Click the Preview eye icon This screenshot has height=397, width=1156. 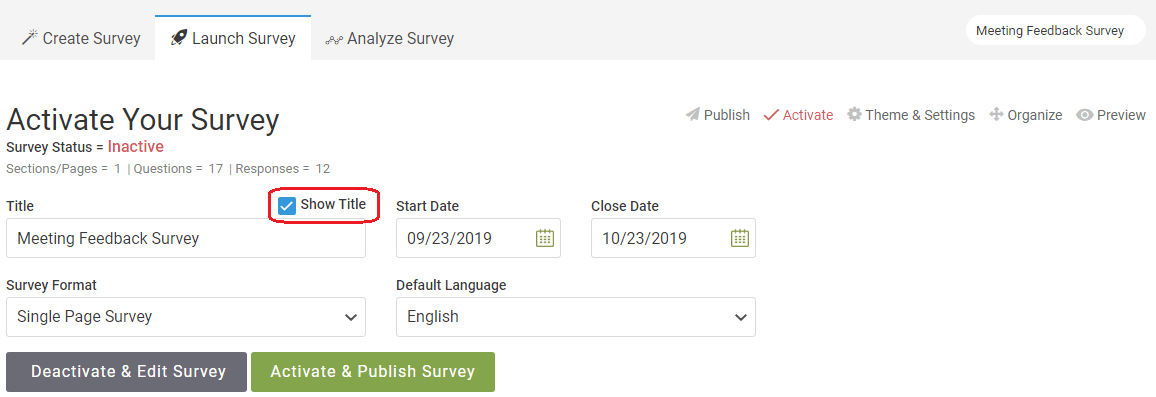(x=1084, y=115)
